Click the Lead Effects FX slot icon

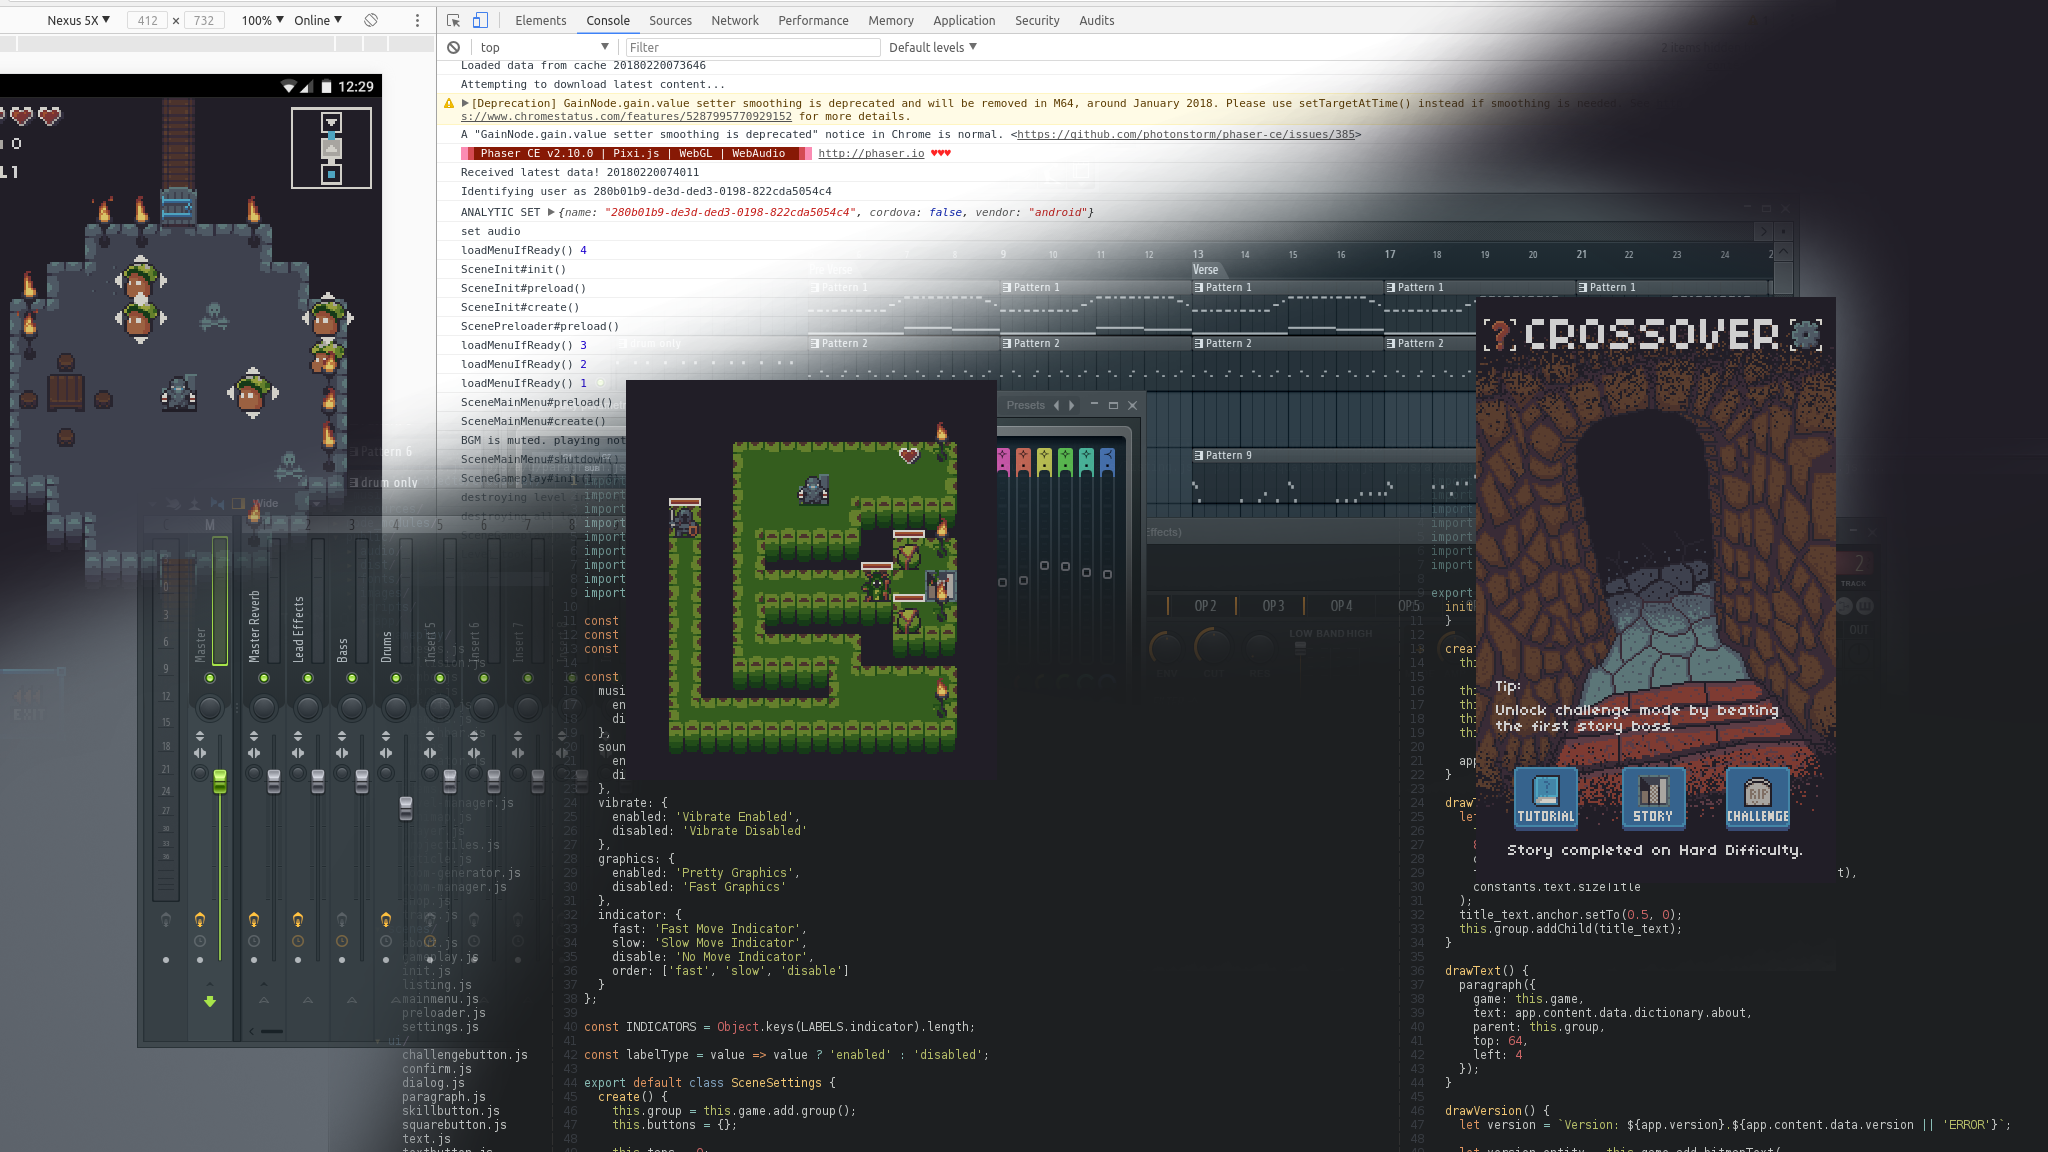coord(298,919)
